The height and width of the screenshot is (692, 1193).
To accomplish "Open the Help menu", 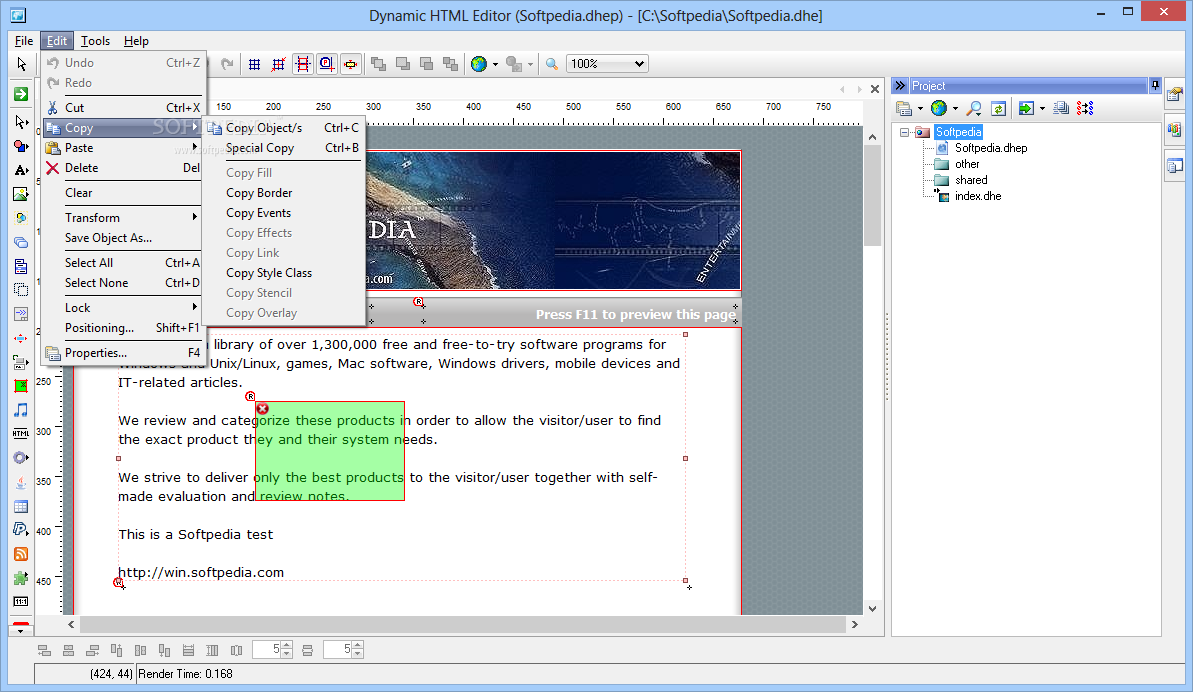I will coord(136,41).
